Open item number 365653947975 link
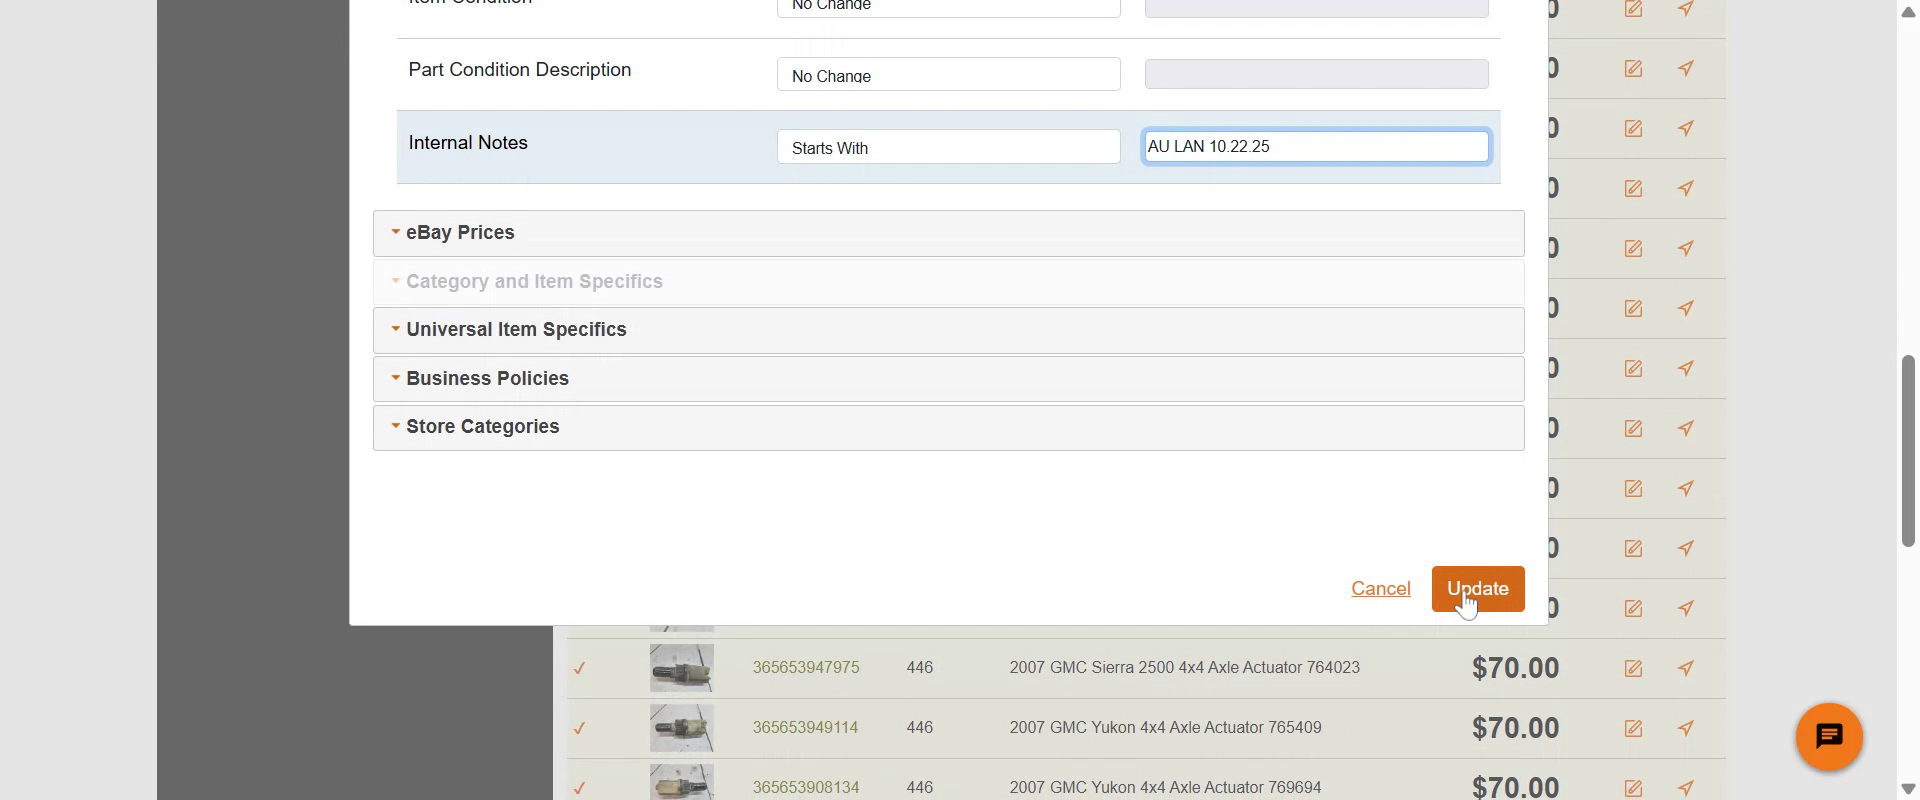 [806, 668]
